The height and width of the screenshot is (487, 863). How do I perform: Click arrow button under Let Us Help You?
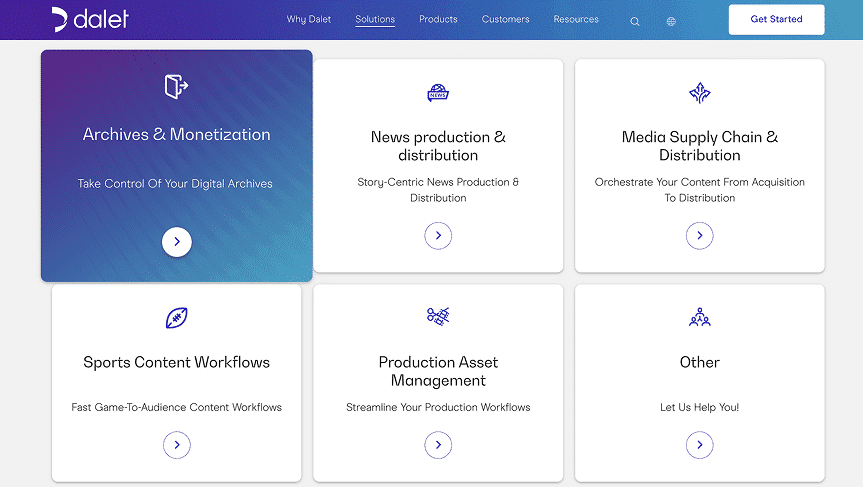[699, 445]
